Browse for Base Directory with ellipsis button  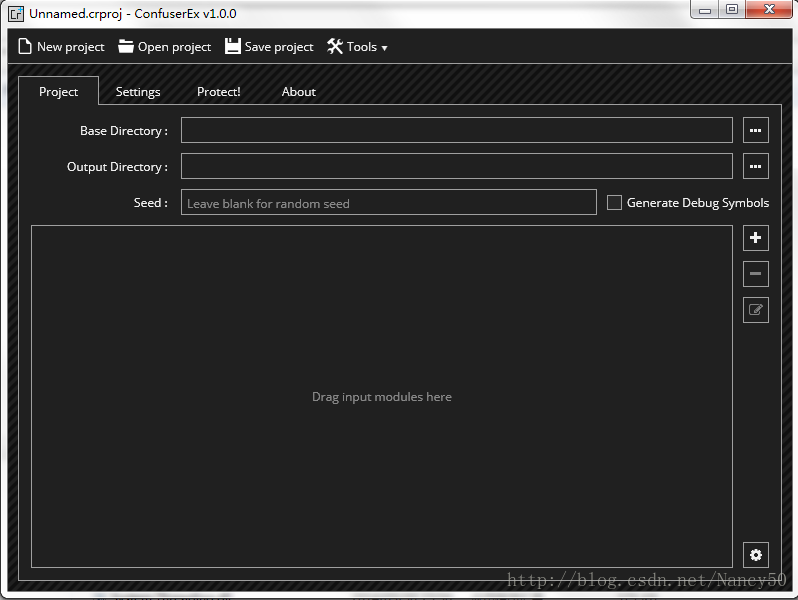coord(756,130)
